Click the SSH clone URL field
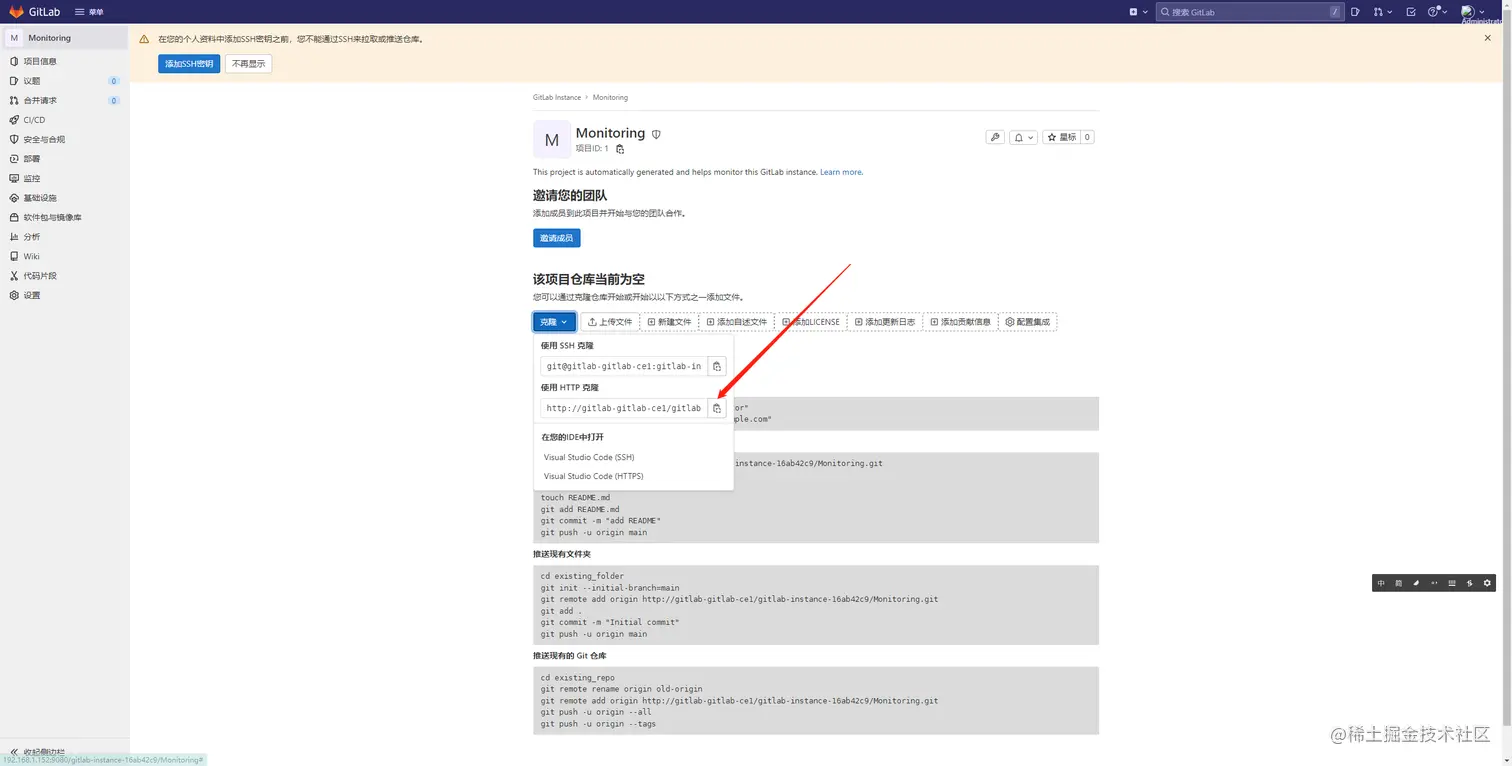 point(624,367)
